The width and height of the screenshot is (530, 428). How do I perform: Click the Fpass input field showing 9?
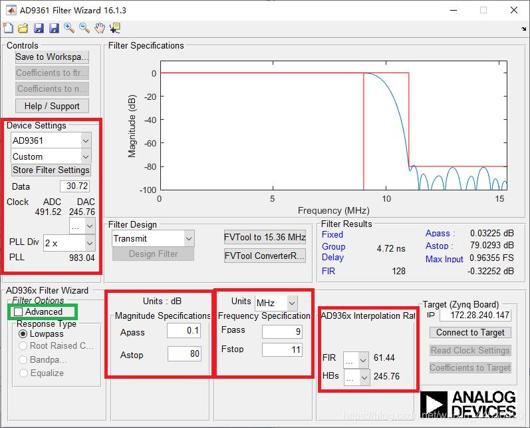282,332
